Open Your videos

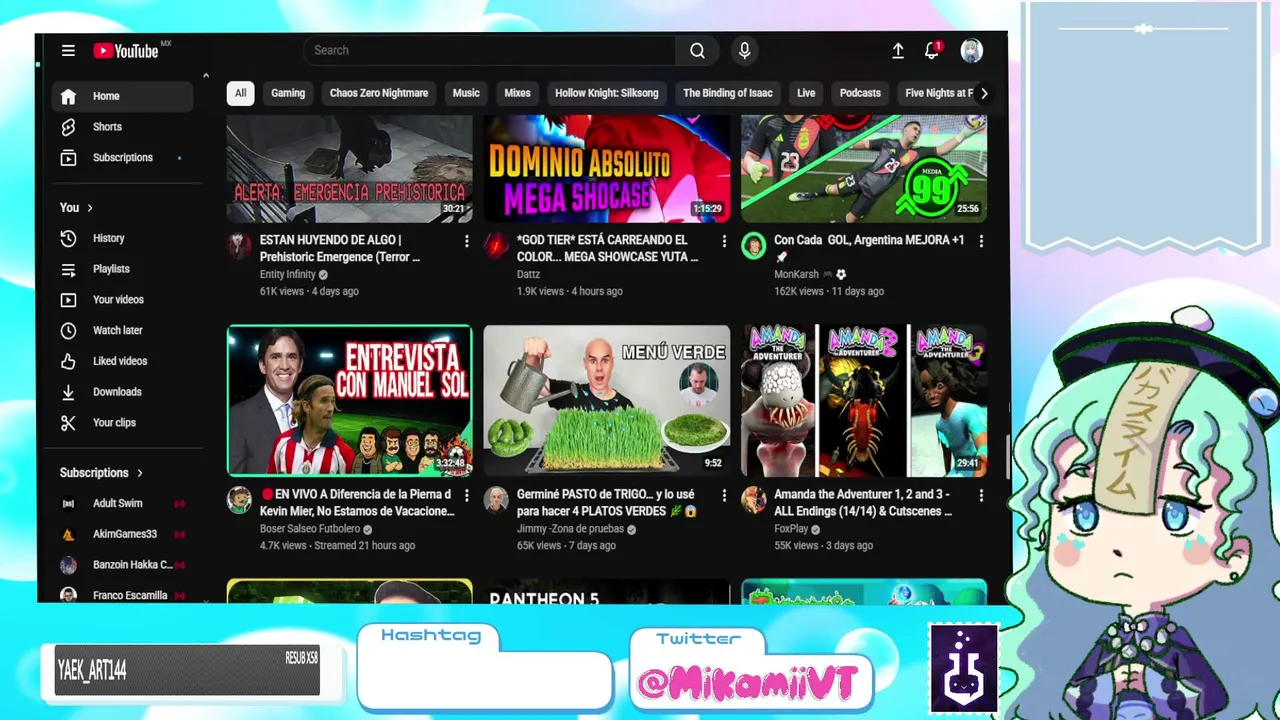pyautogui.click(x=122, y=300)
